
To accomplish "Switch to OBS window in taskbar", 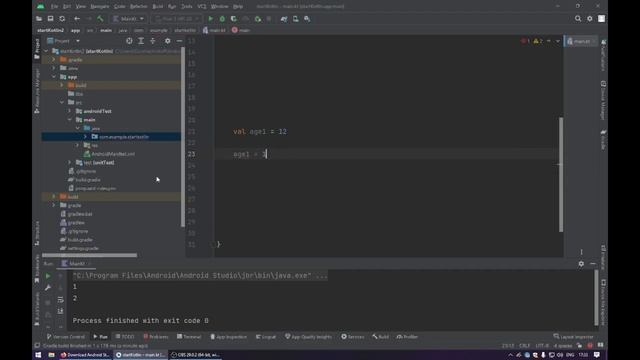I will tap(195, 355).
